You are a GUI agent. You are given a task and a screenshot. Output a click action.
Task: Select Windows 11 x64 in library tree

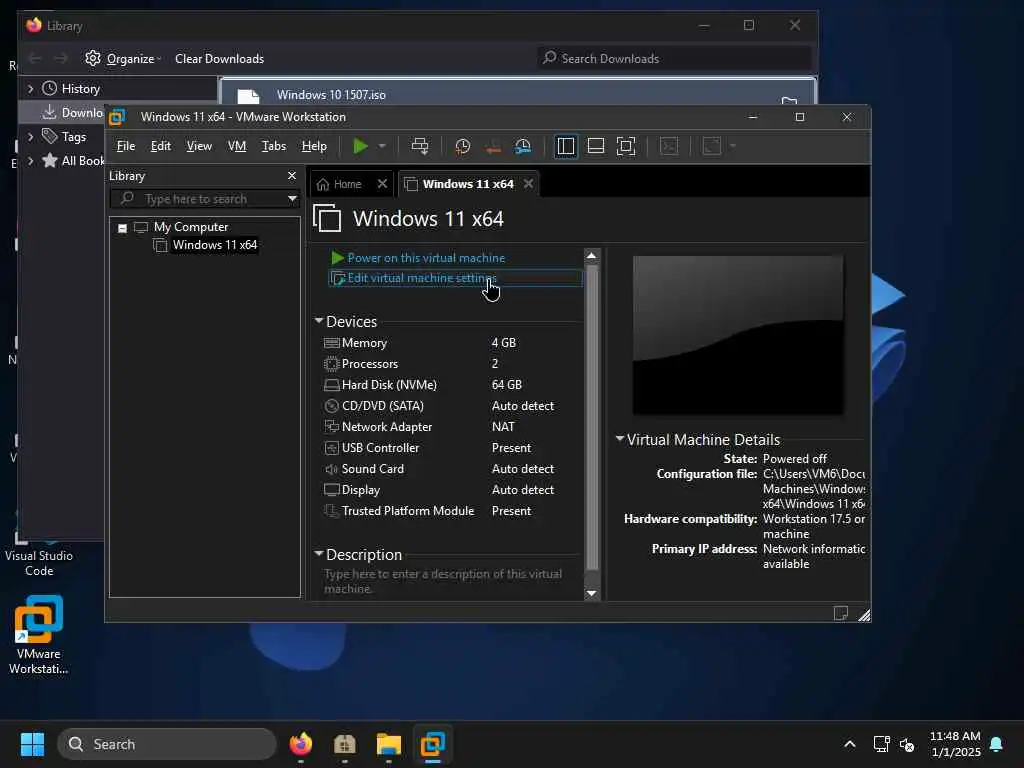[215, 245]
